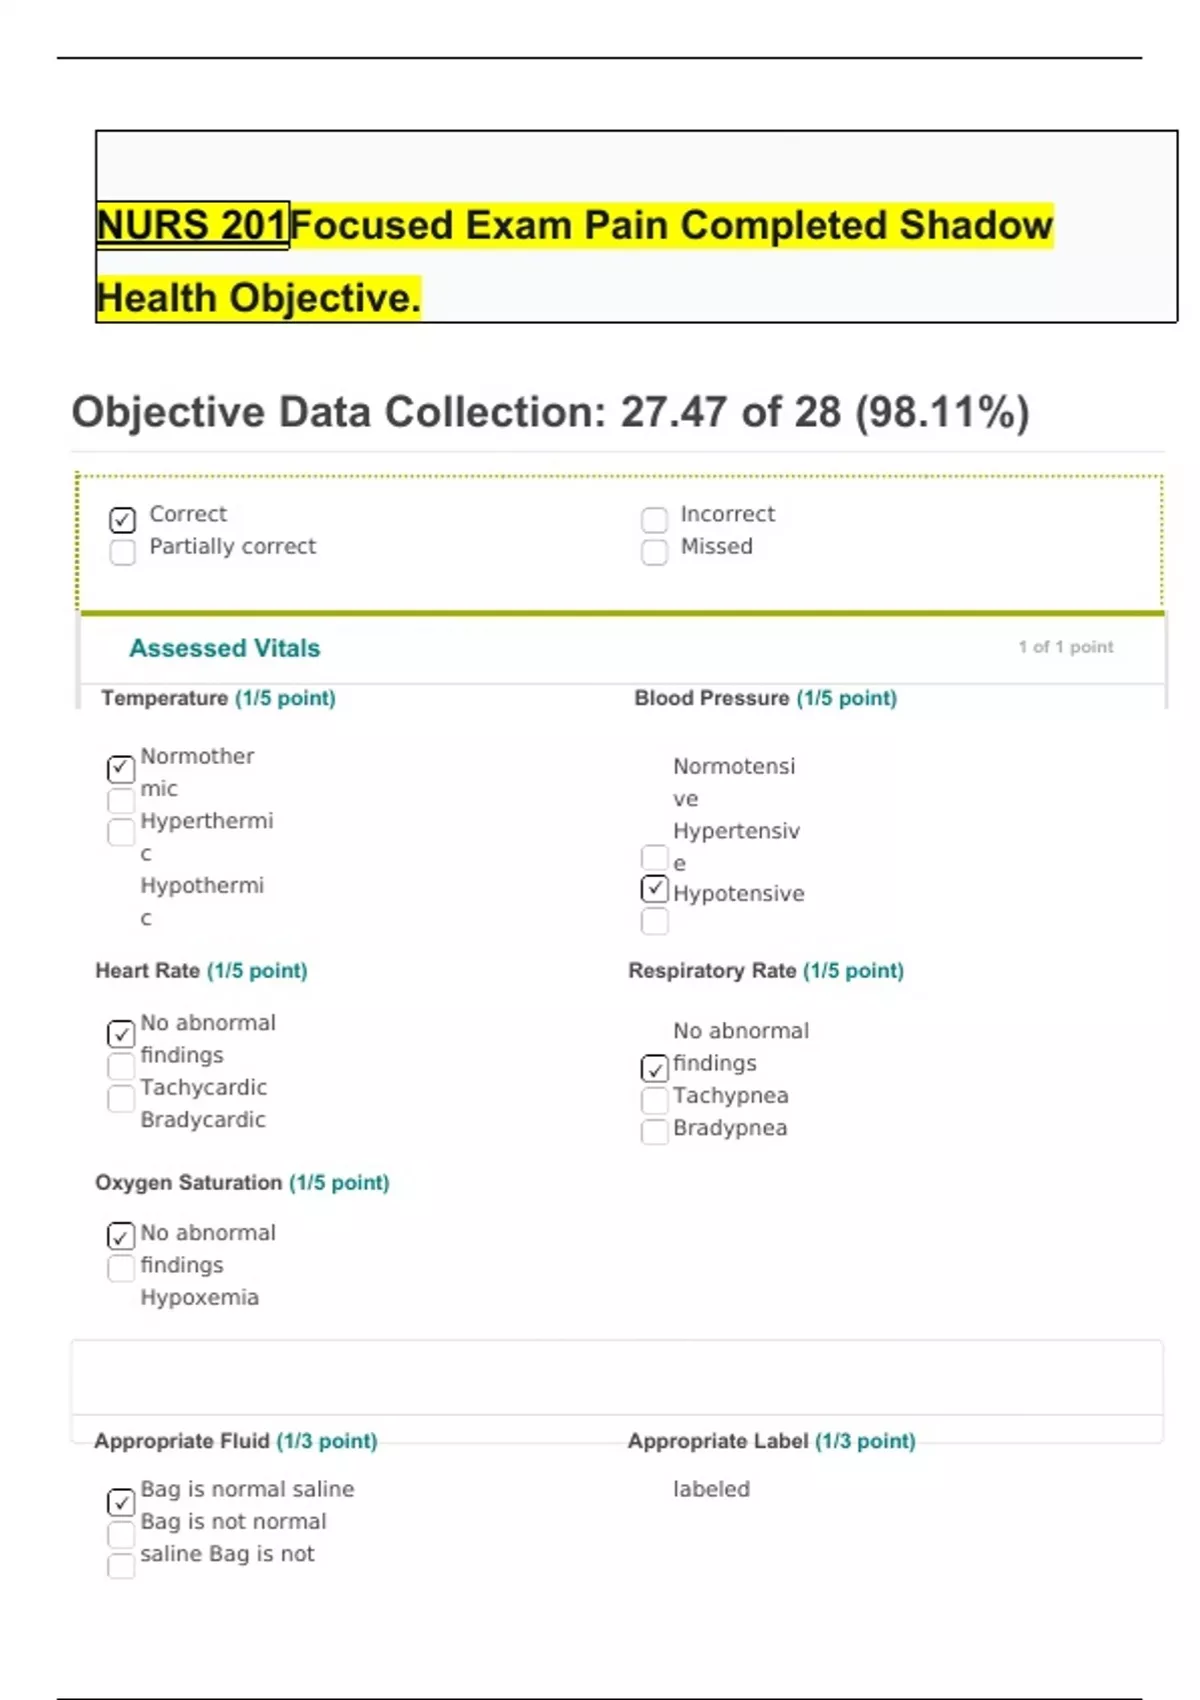1200x1700 pixels.
Task: Uncheck the checked box under Respiratory Rate
Action: click(654, 1068)
